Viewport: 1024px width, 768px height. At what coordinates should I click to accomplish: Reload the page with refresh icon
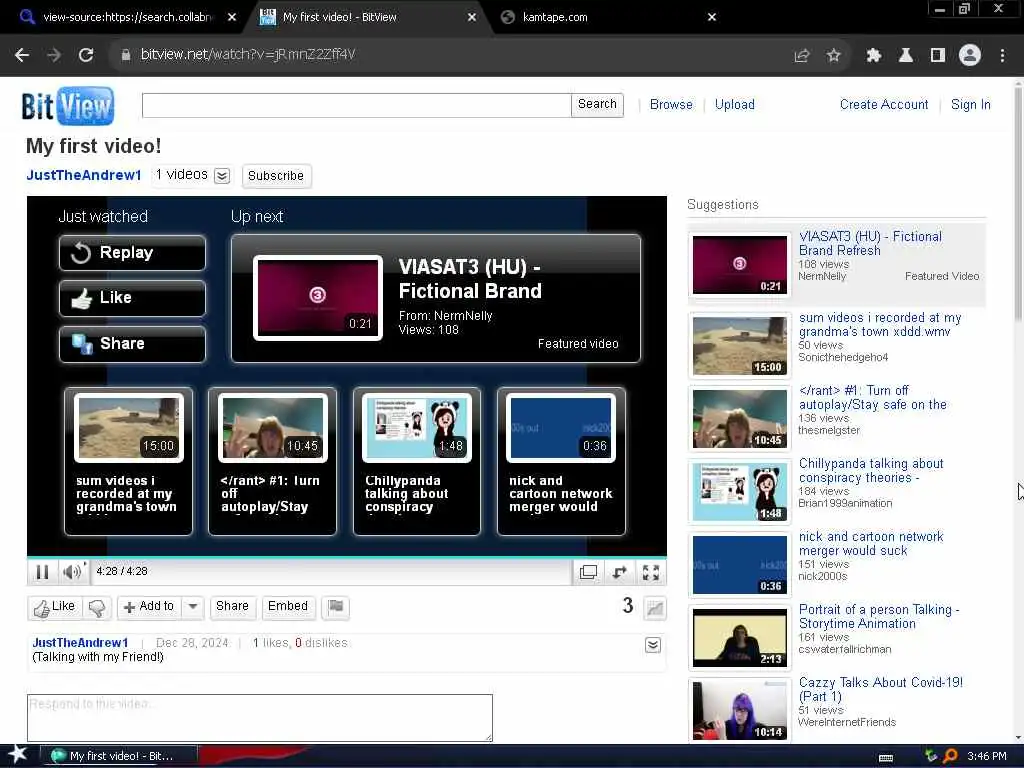click(x=86, y=55)
